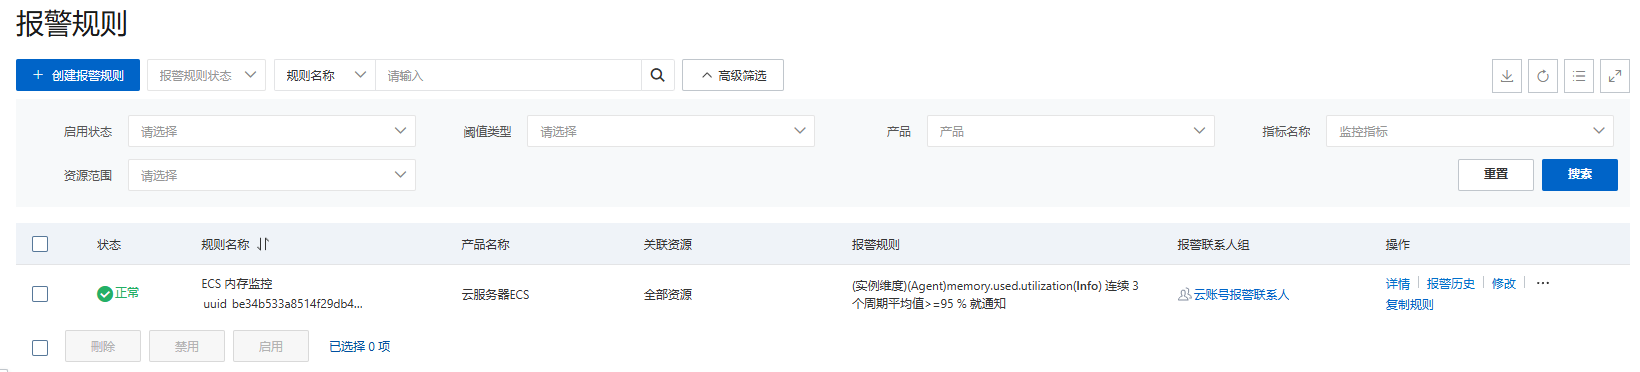
Task: Click the 复制规则 link
Action: [1410, 305]
